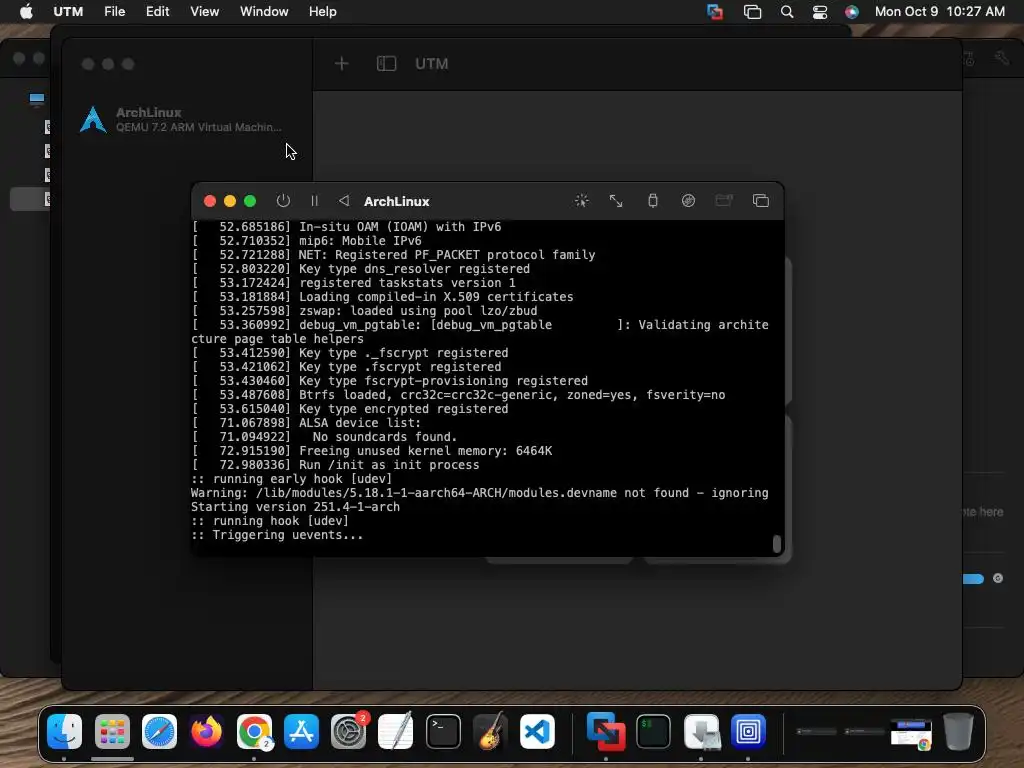Open the UTM application menu
The image size is (1024, 768).
click(68, 12)
